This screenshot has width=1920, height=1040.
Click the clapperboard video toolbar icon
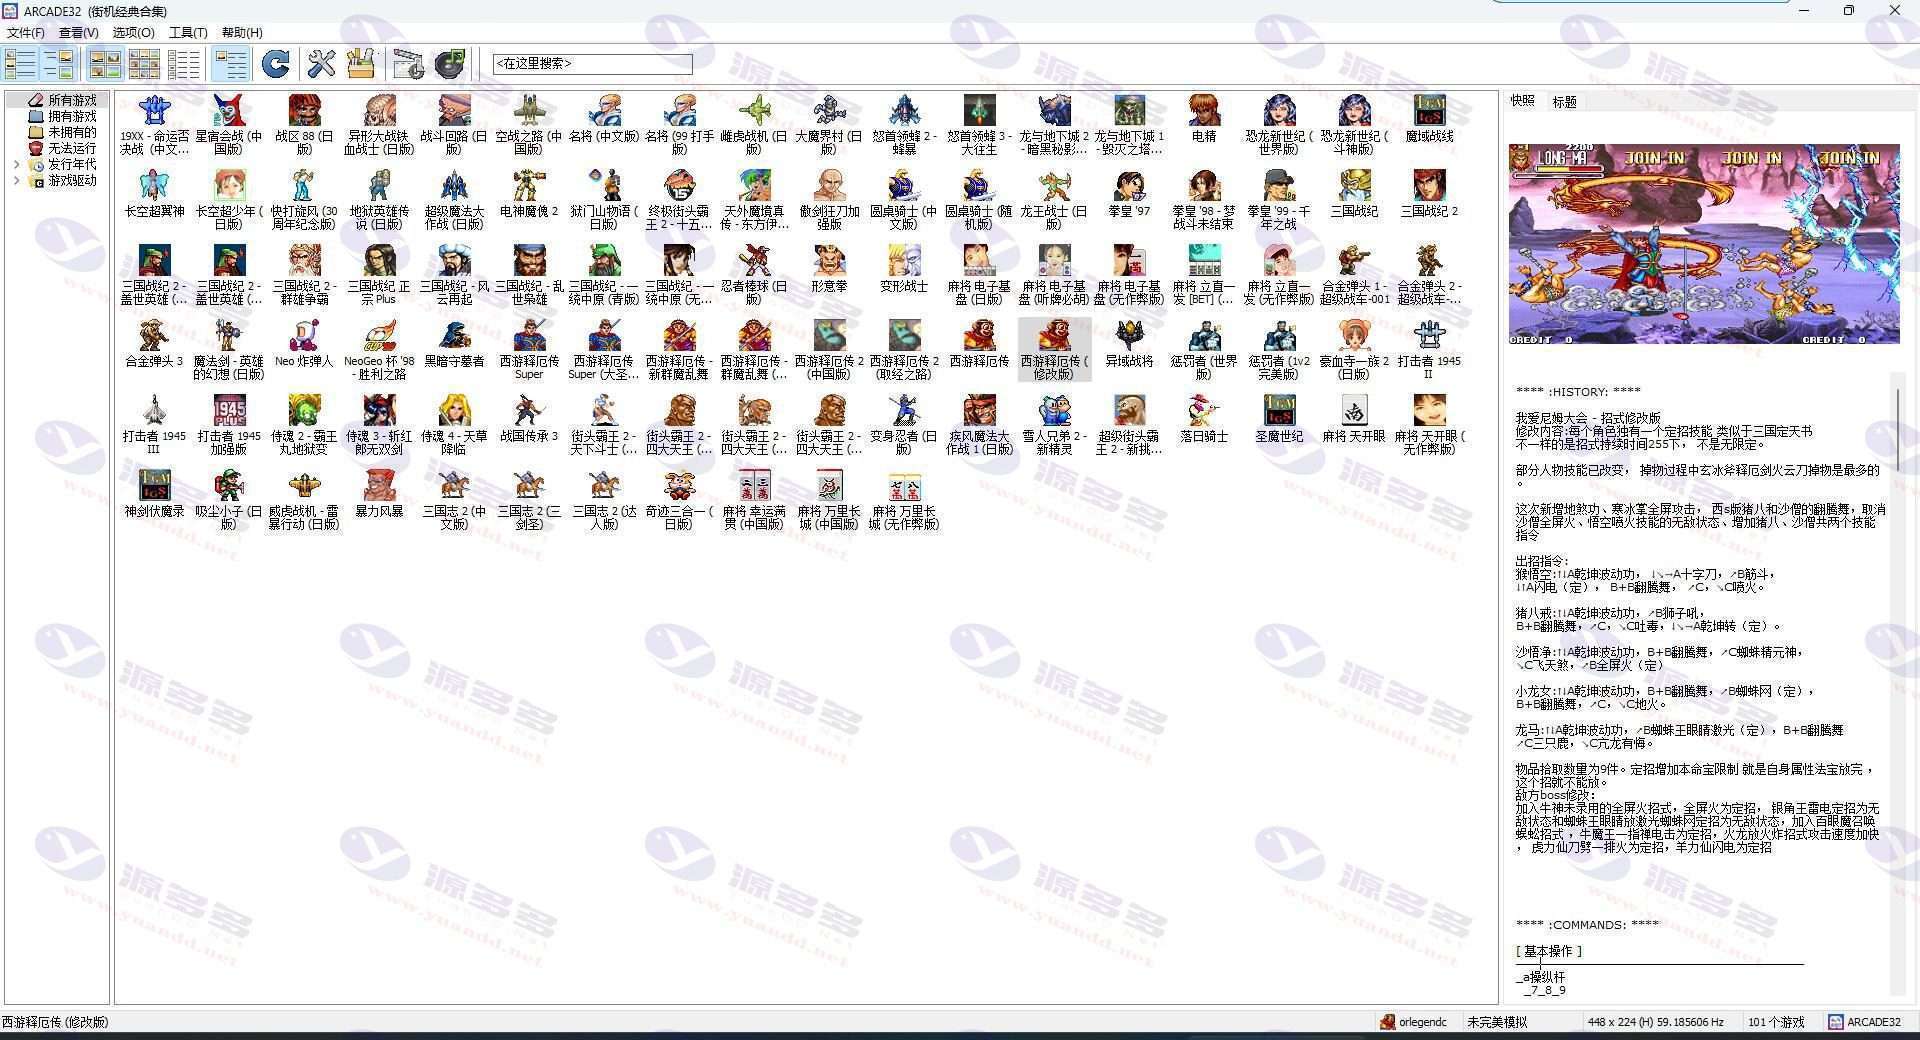(408, 64)
